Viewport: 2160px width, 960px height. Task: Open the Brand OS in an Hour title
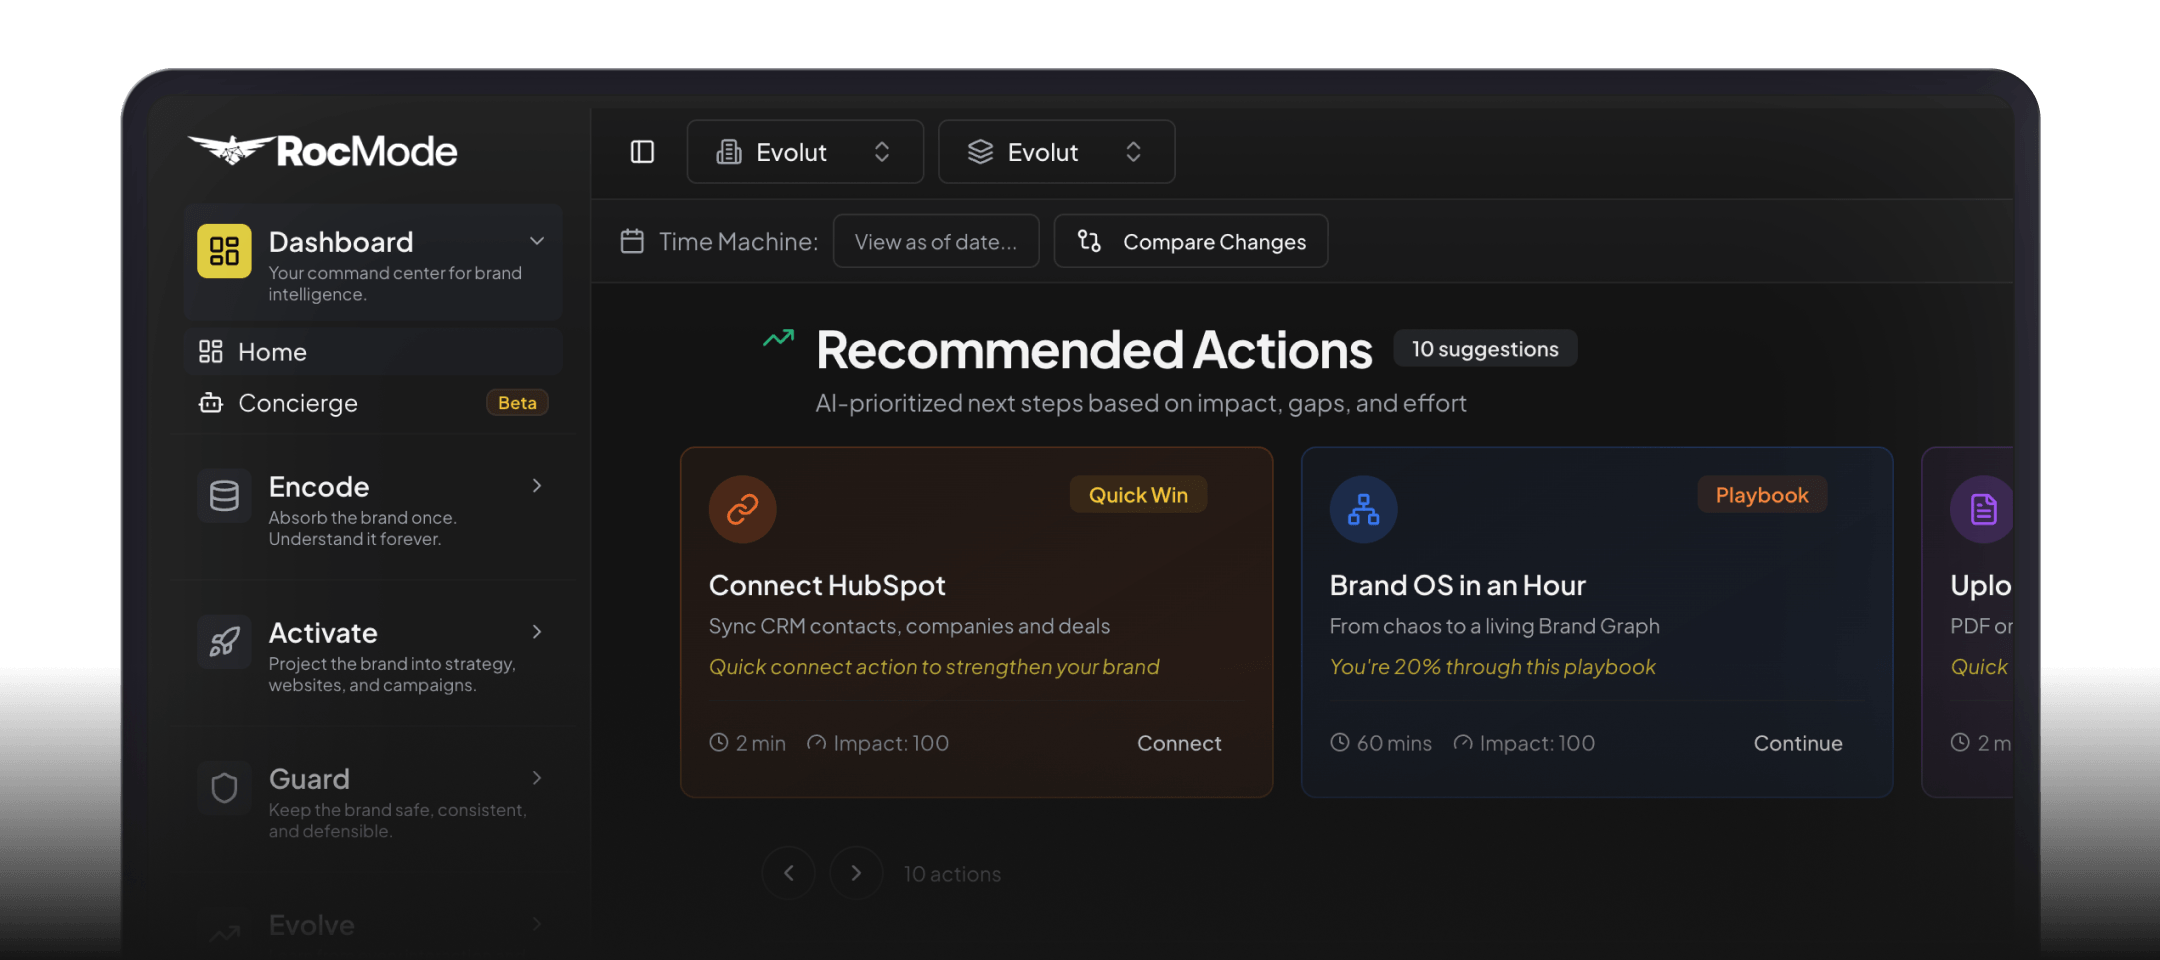[x=1458, y=585]
